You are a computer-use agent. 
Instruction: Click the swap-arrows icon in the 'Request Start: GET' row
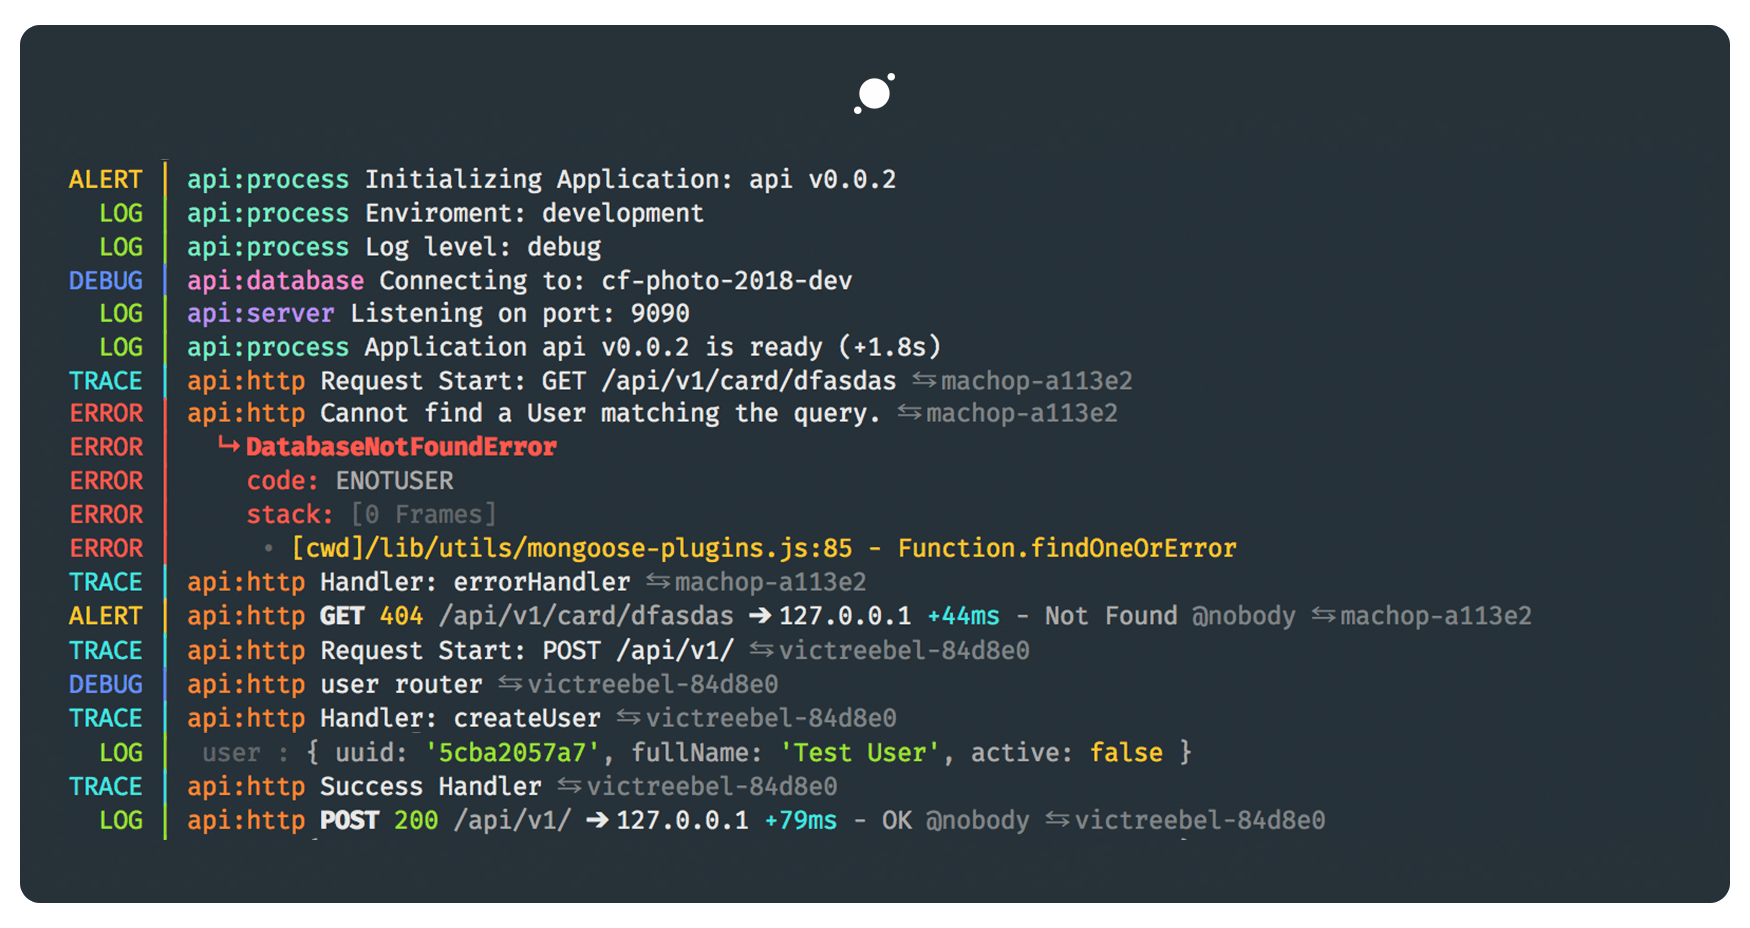coord(924,381)
